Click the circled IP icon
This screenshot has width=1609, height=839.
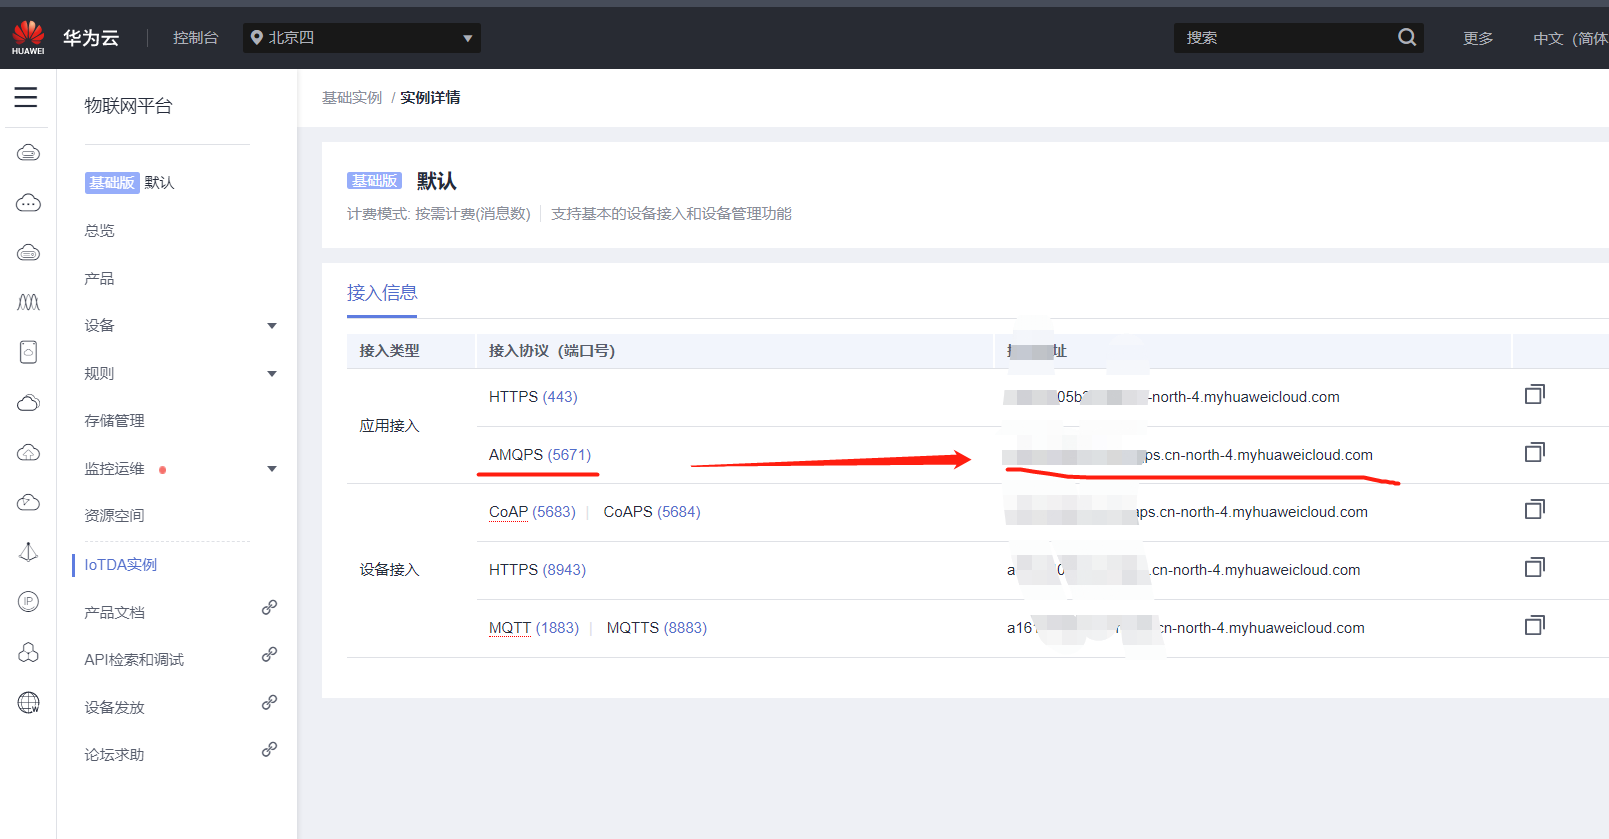click(x=28, y=602)
